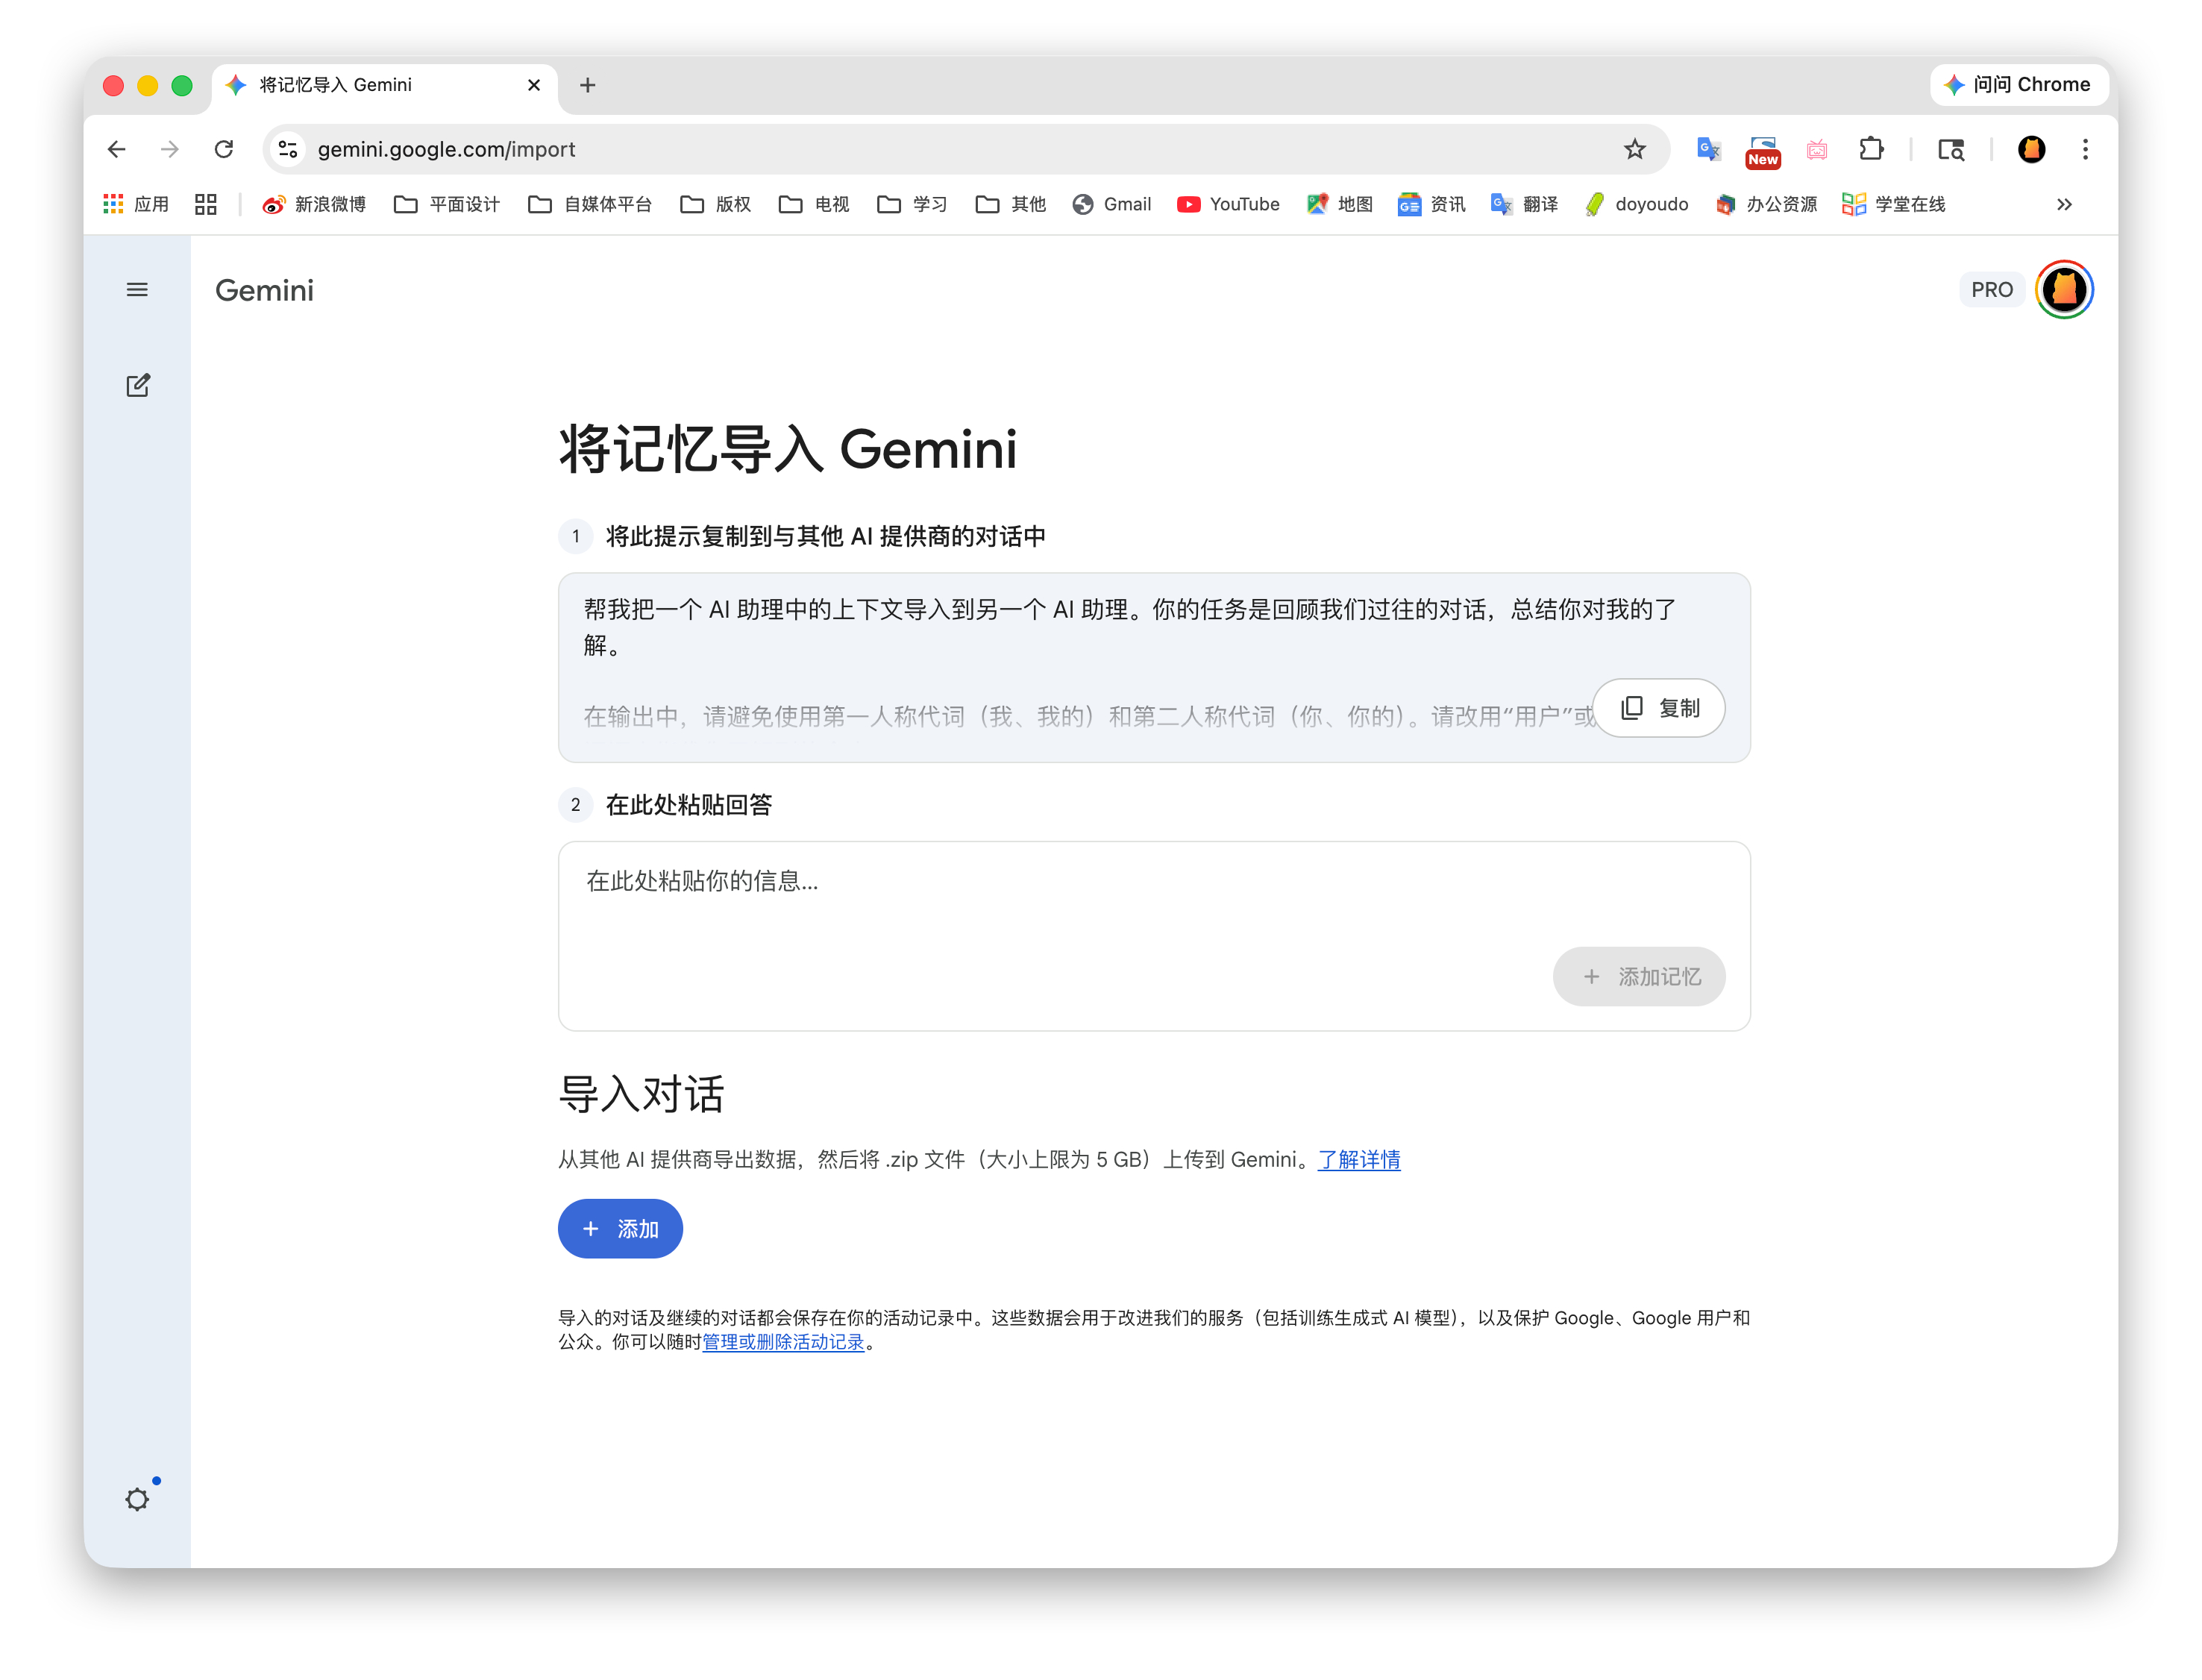Click the blue 添加 upload button

click(620, 1229)
